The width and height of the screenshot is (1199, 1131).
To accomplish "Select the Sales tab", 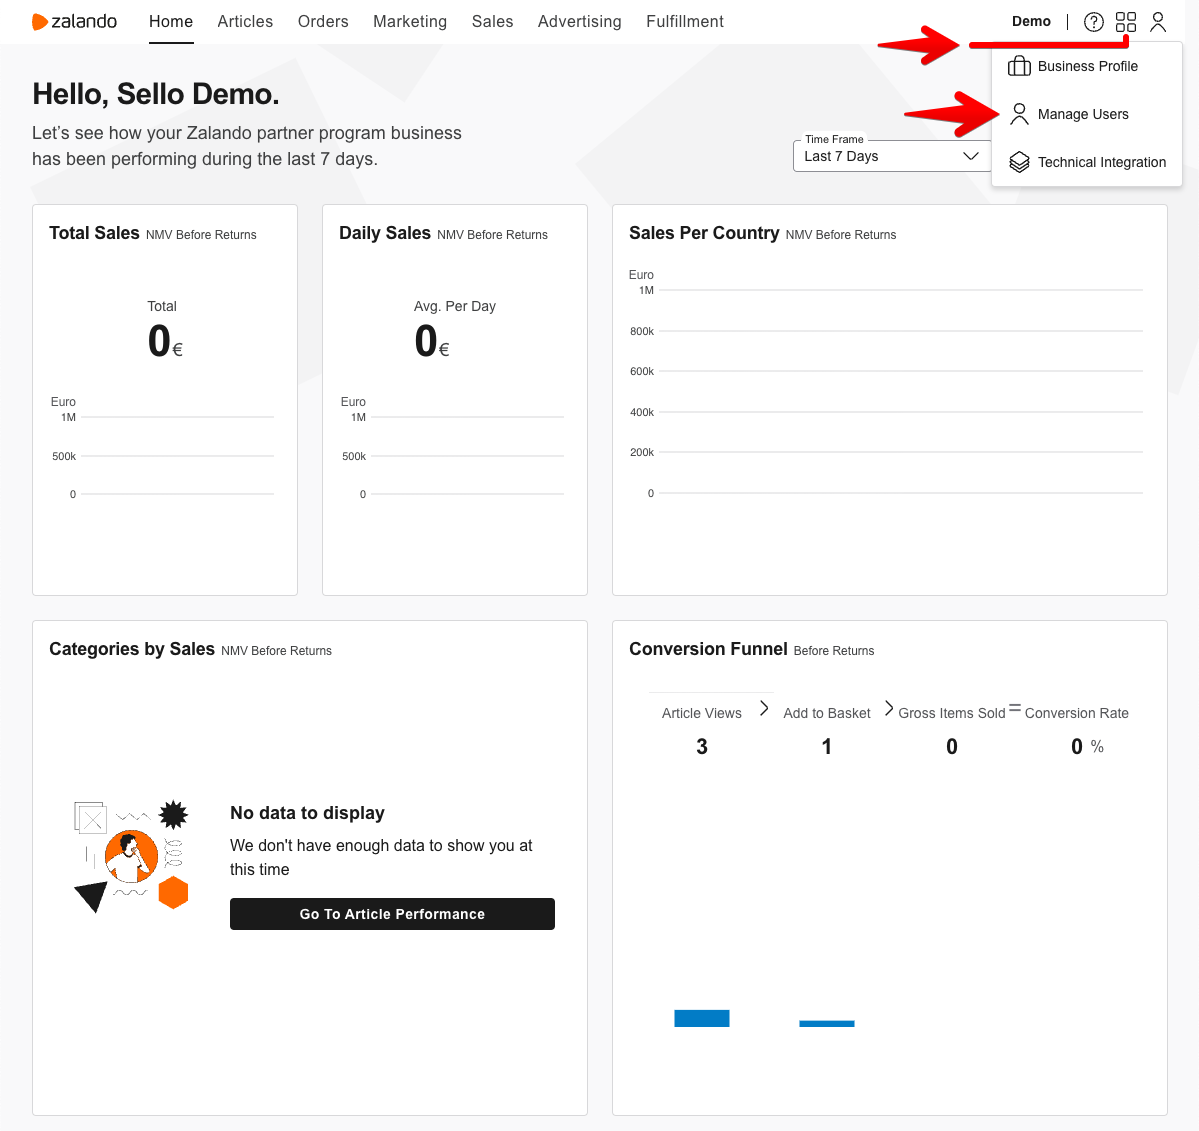I will point(492,21).
